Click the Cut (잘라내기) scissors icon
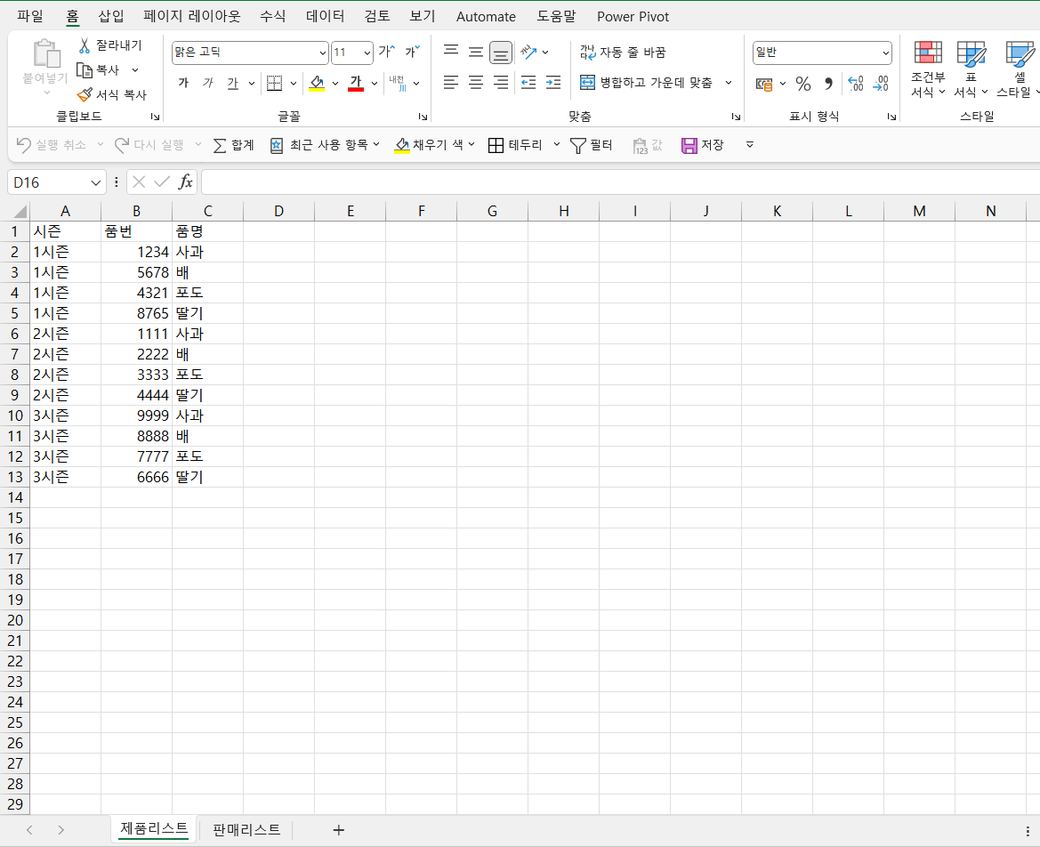Image resolution: width=1040 pixels, height=847 pixels. (x=85, y=46)
